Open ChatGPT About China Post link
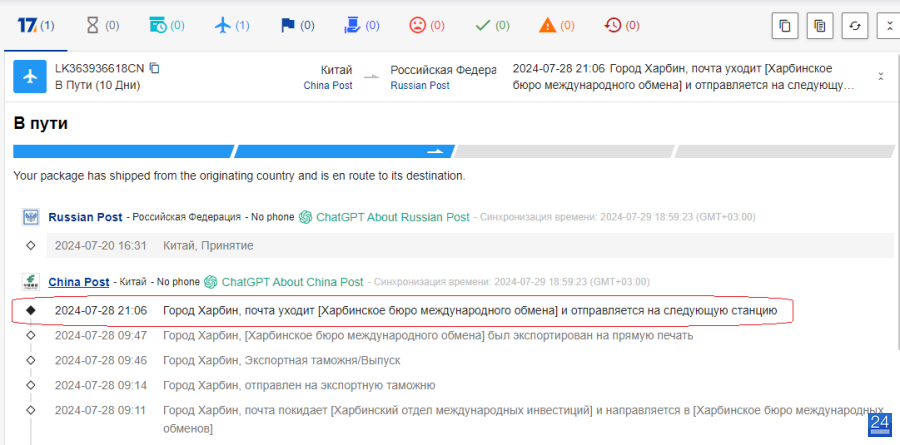Viewport: 900px width, 445px height. pos(284,282)
